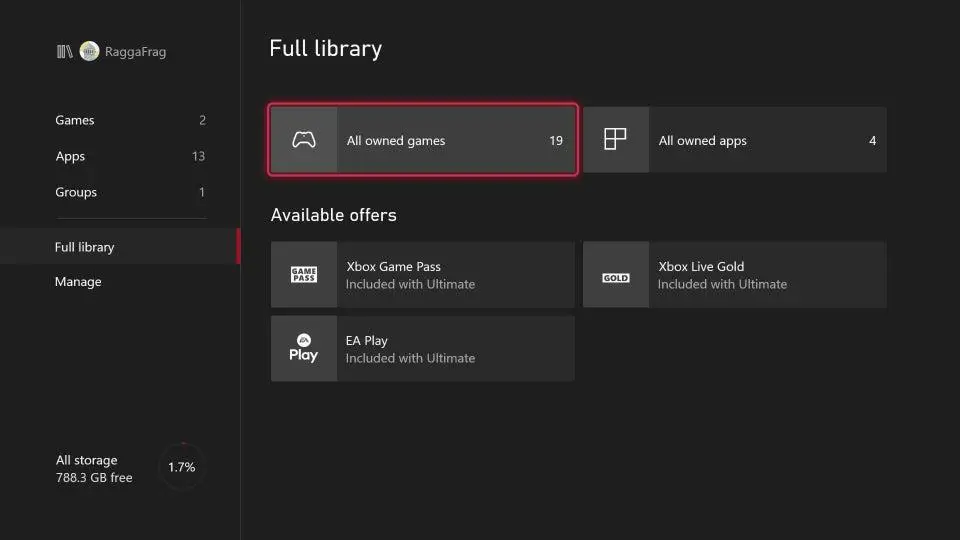The width and height of the screenshot is (960, 540).
Task: Click the Full library page heading
Action: [326, 48]
